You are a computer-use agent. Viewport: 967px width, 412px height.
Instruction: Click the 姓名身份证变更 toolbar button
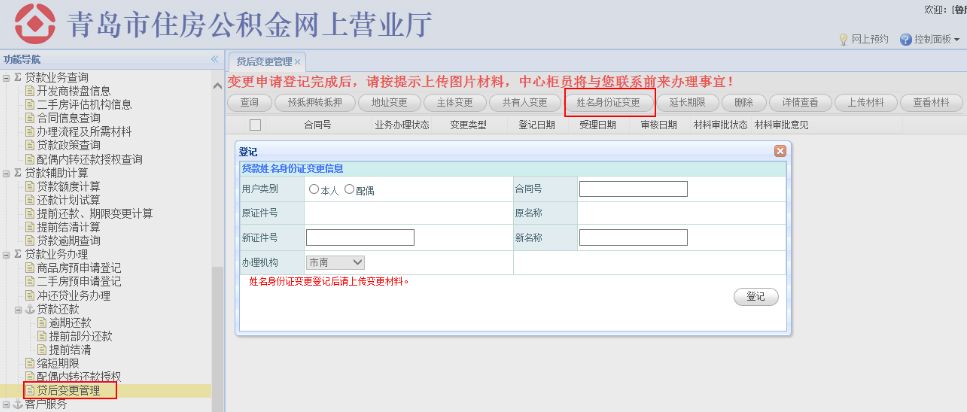point(609,102)
